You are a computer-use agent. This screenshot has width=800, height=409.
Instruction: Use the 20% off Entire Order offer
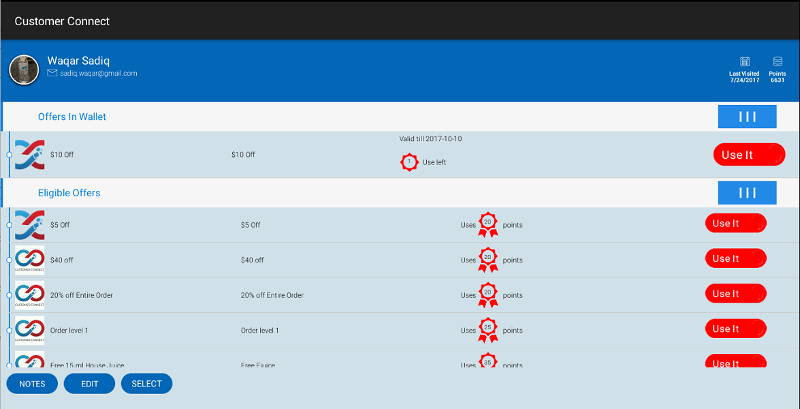[736, 294]
